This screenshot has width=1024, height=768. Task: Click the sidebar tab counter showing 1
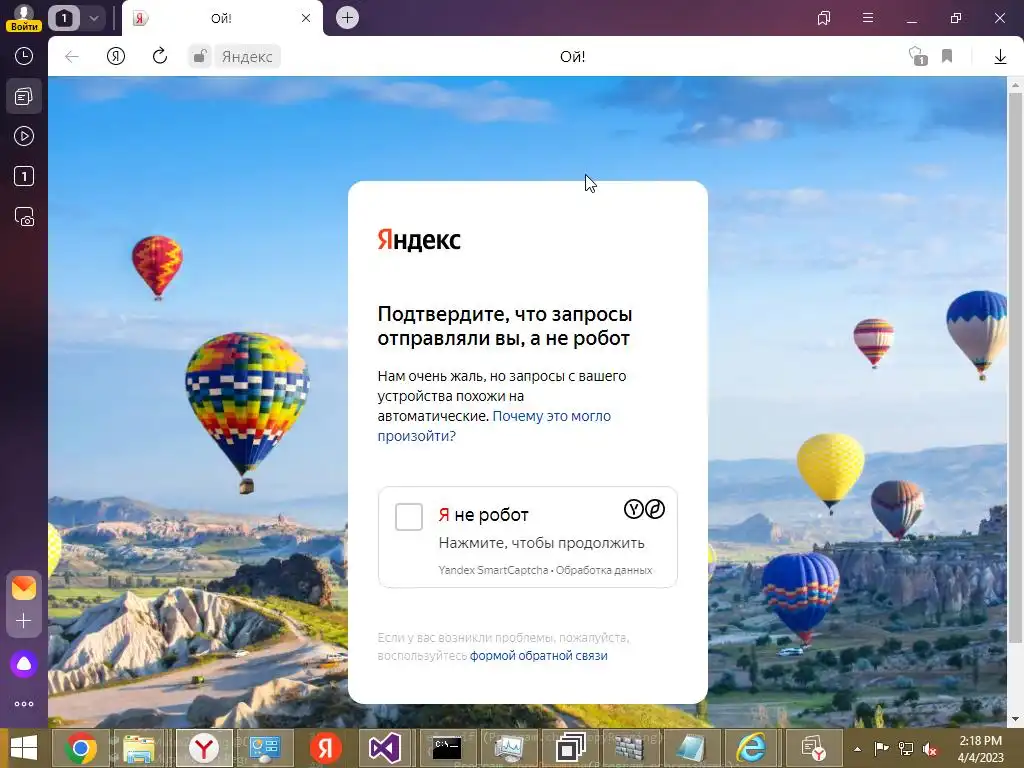(x=24, y=176)
